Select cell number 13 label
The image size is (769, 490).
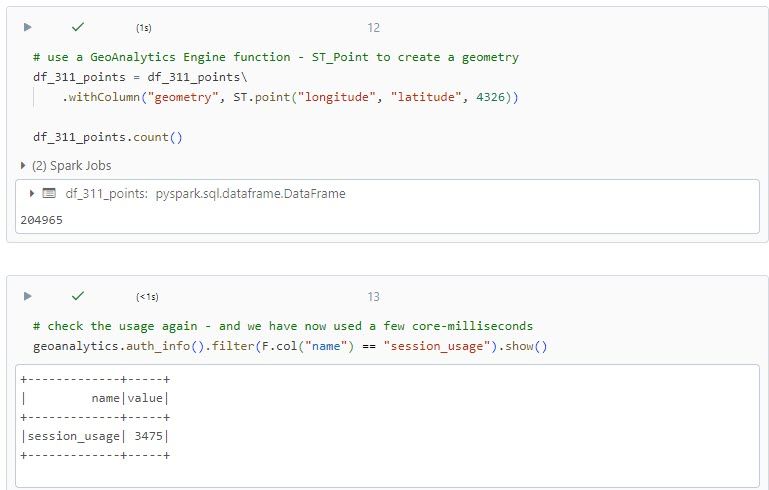(373, 297)
